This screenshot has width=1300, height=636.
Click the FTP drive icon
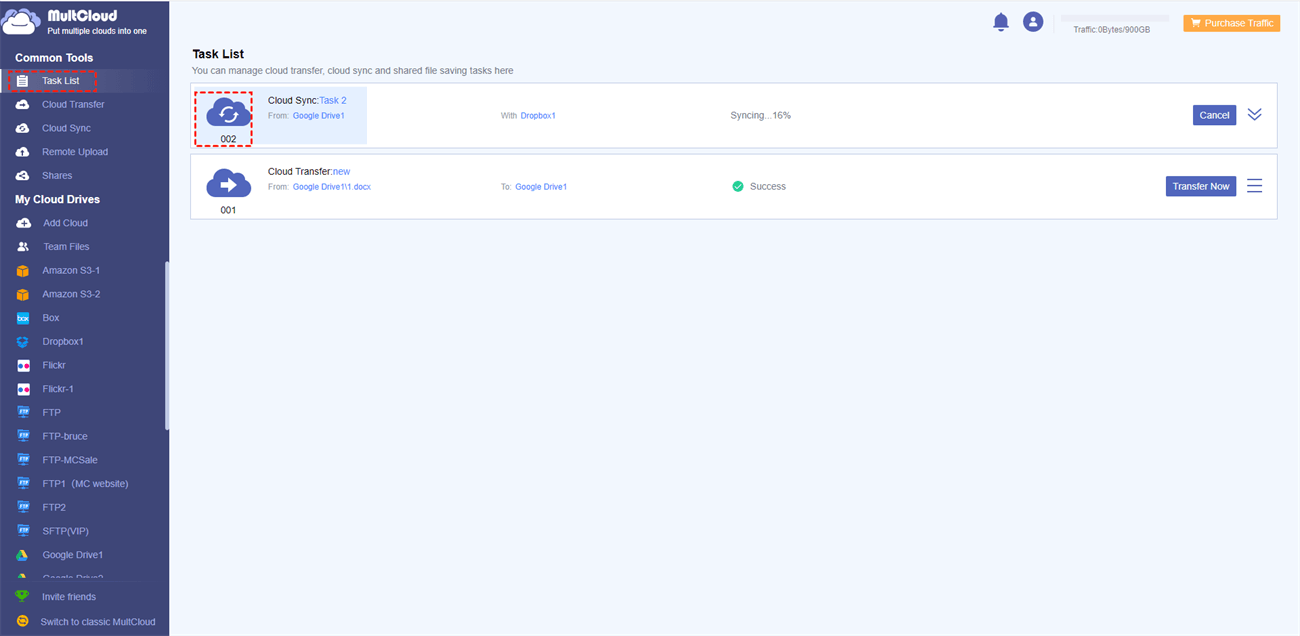tap(22, 413)
